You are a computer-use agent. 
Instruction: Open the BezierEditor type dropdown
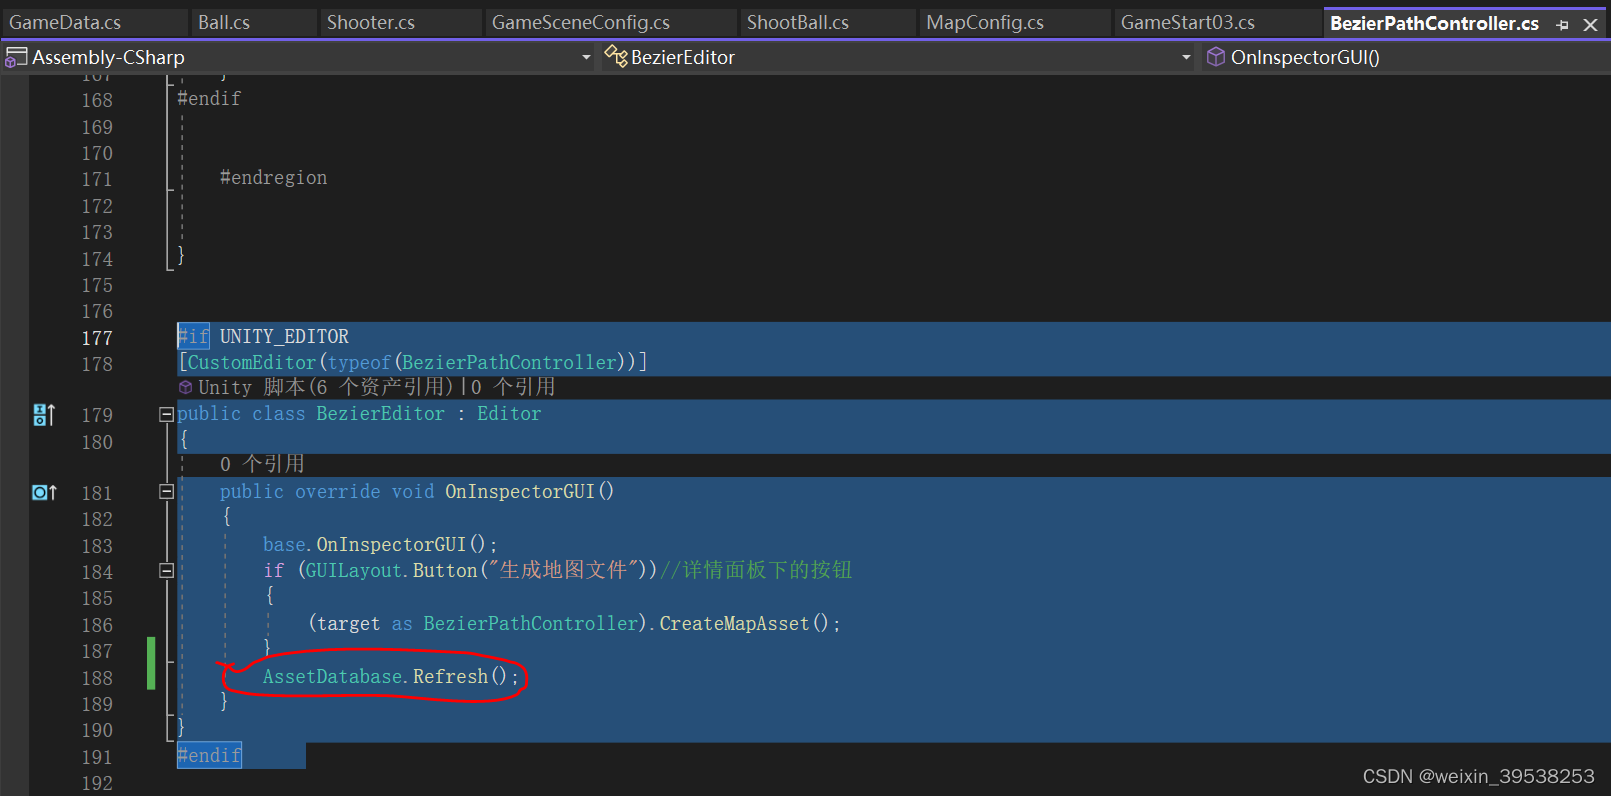tap(1186, 58)
